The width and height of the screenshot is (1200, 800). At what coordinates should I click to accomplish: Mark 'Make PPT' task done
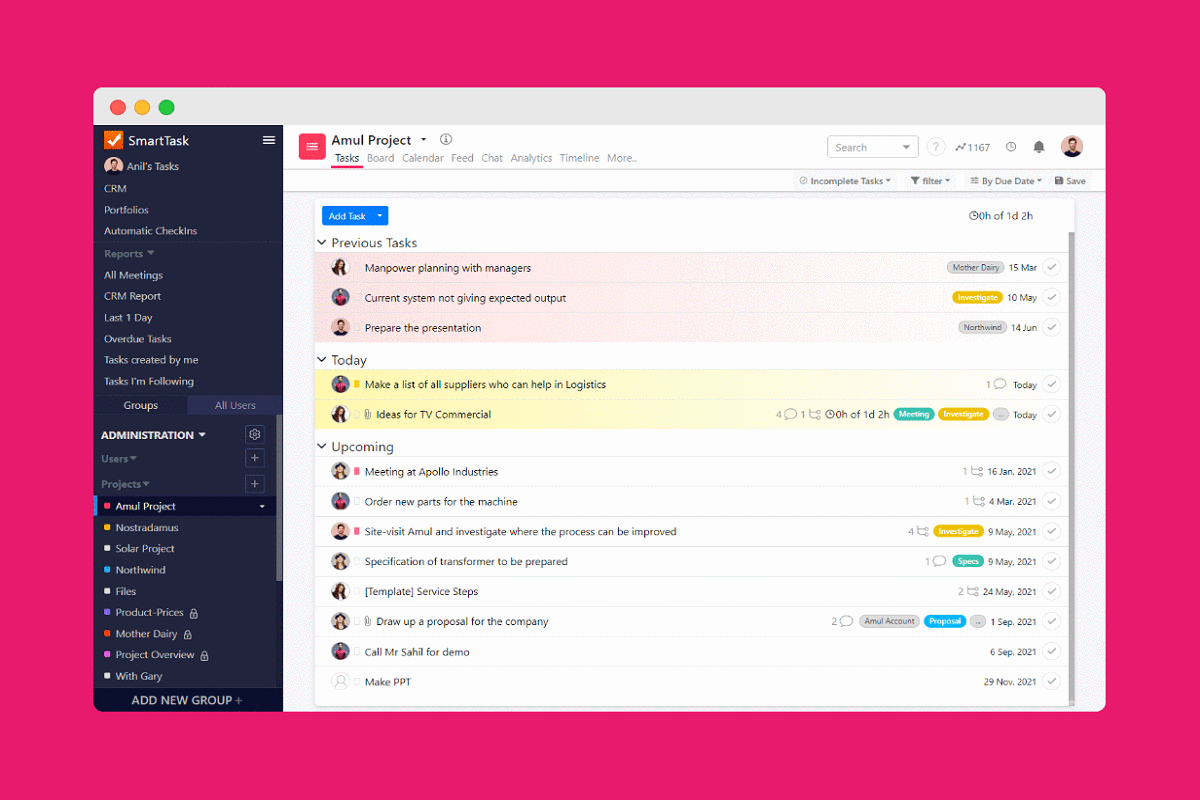pyautogui.click(x=1051, y=681)
